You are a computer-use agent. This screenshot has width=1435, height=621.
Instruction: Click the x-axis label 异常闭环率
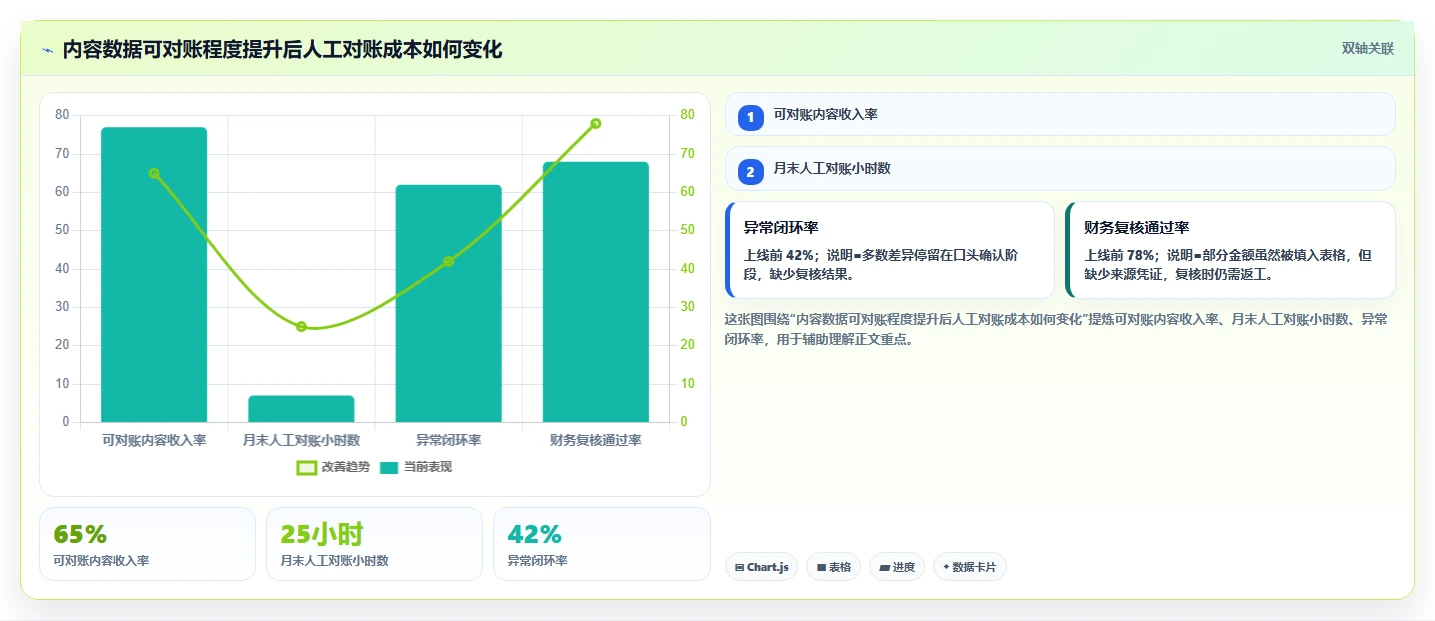[448, 440]
